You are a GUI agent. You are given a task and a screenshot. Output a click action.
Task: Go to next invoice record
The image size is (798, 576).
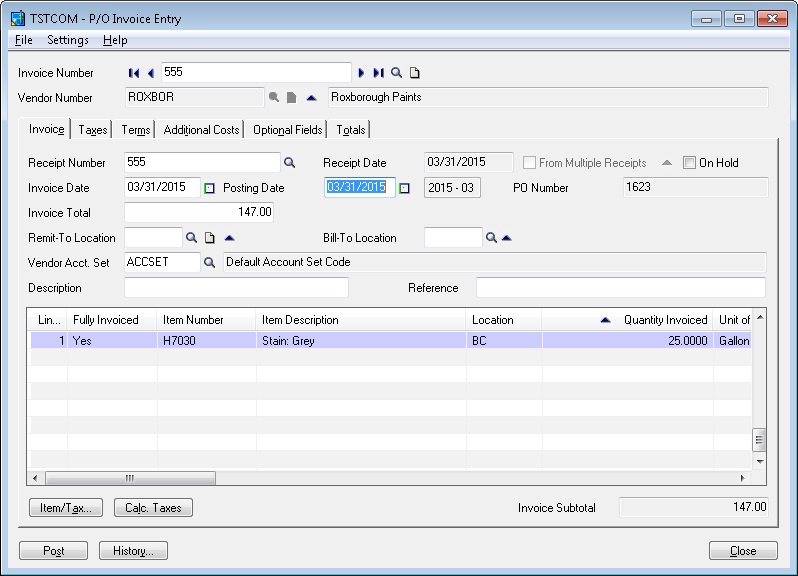(x=361, y=73)
